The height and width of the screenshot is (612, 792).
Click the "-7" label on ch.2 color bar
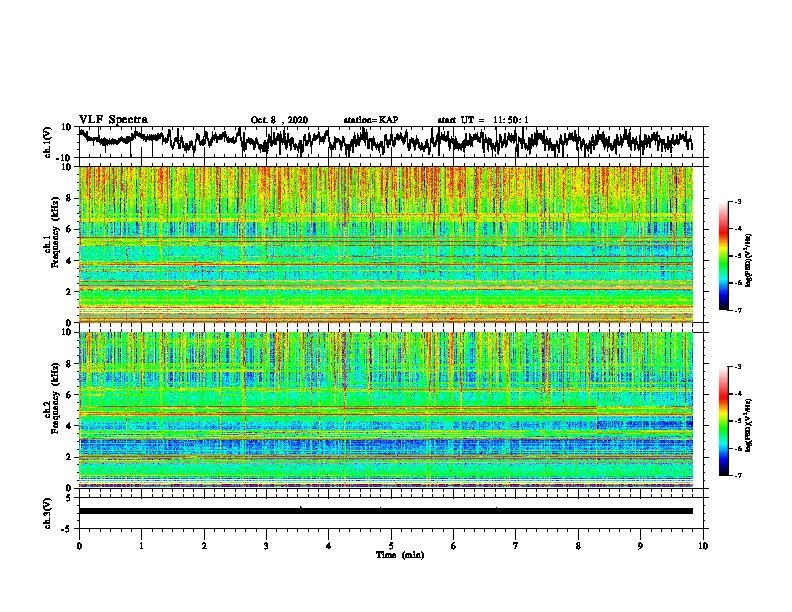coord(737,475)
